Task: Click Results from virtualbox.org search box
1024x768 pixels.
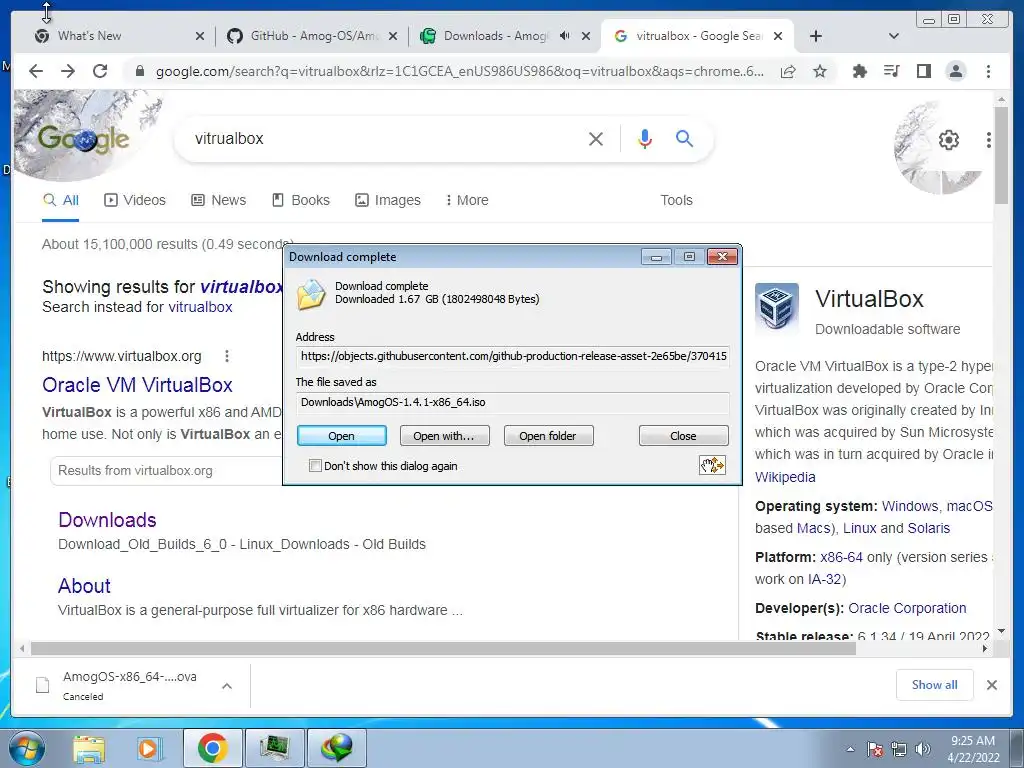Action: click(167, 470)
